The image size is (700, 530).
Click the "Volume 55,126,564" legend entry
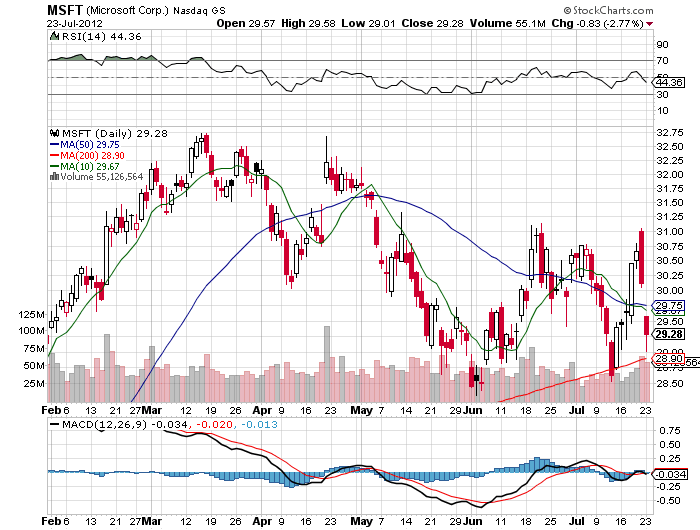pyautogui.click(x=101, y=176)
